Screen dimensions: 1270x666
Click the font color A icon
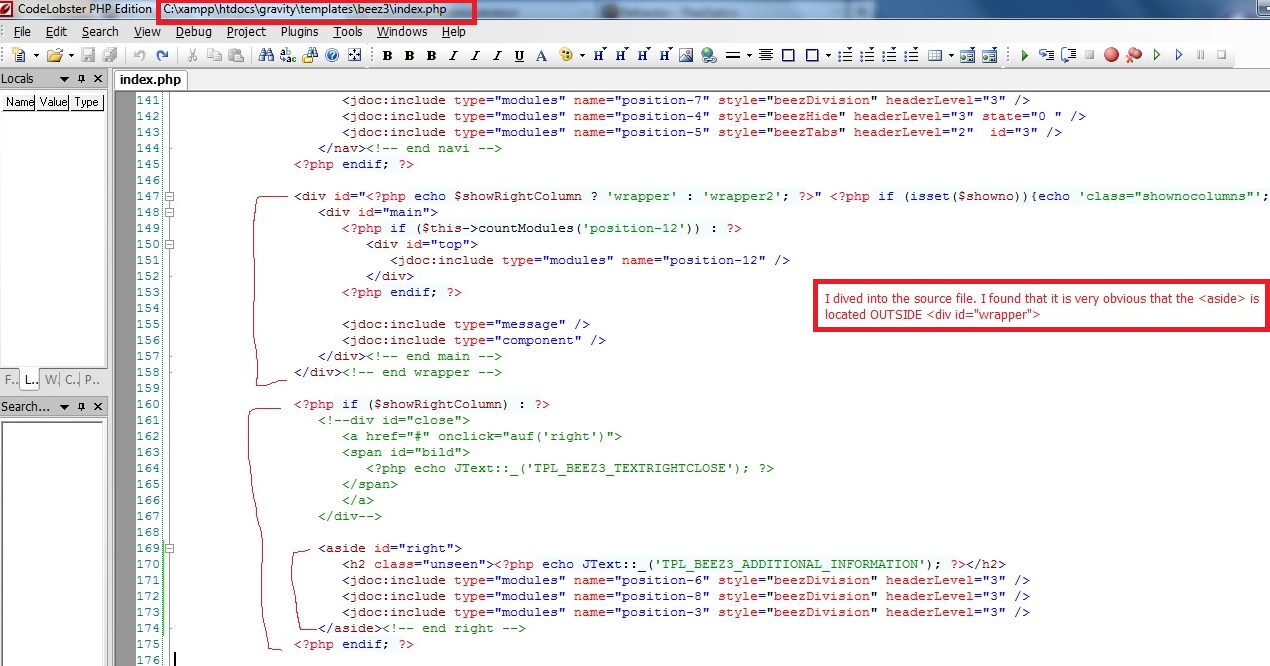point(541,55)
